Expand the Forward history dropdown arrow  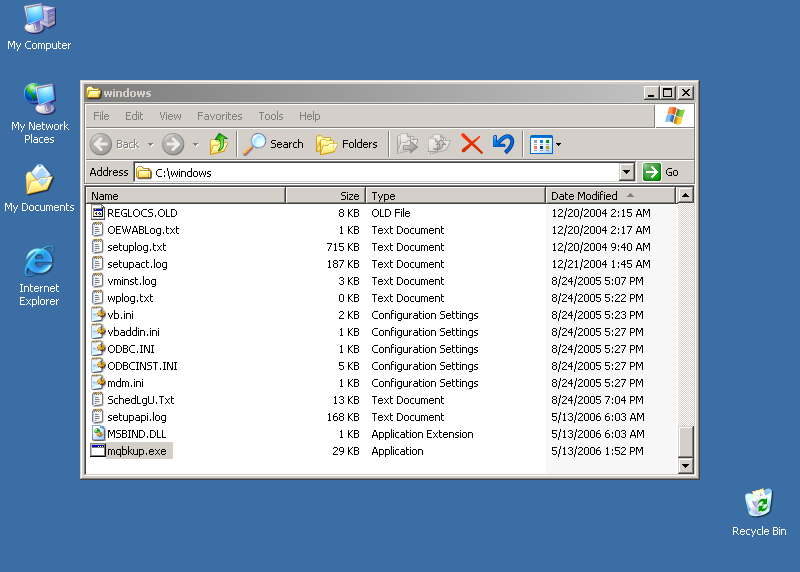(x=195, y=144)
